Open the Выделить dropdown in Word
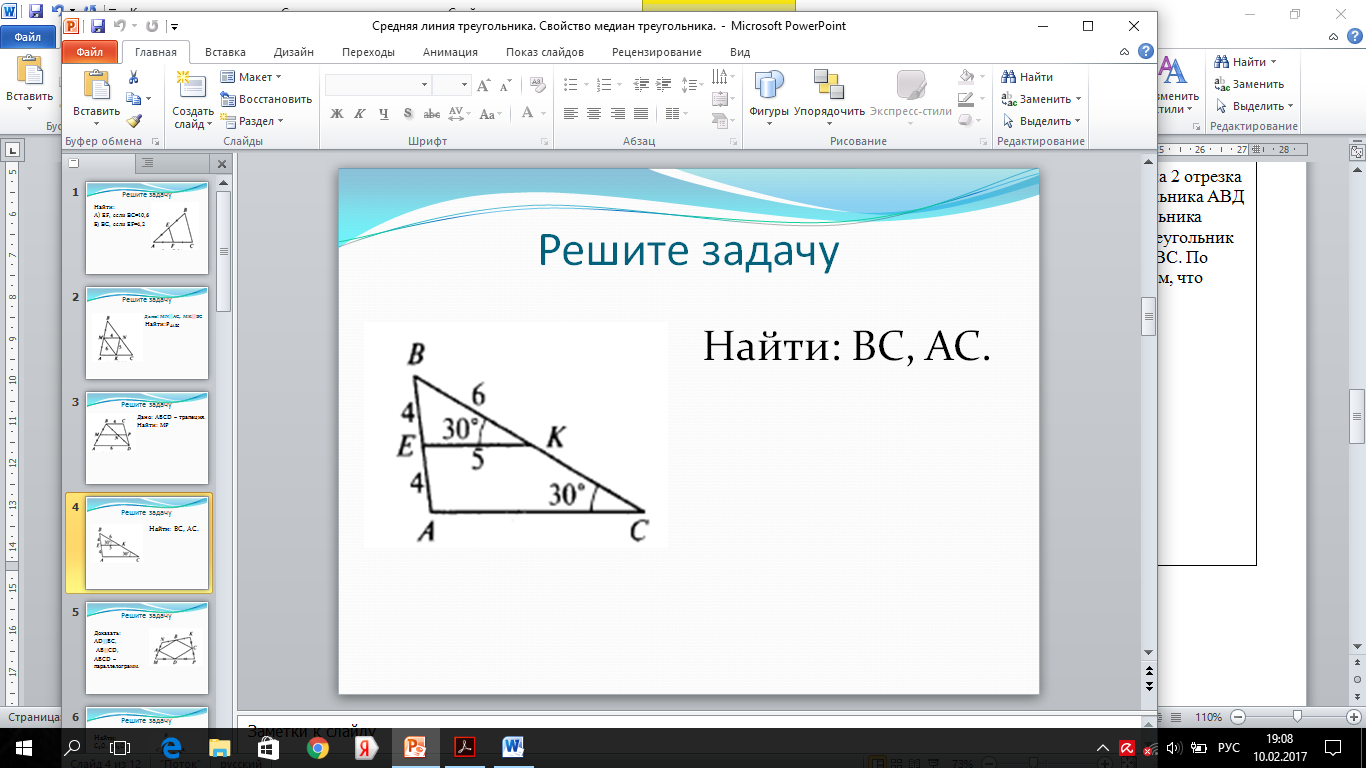Image resolution: width=1366 pixels, height=768 pixels. [1255, 106]
